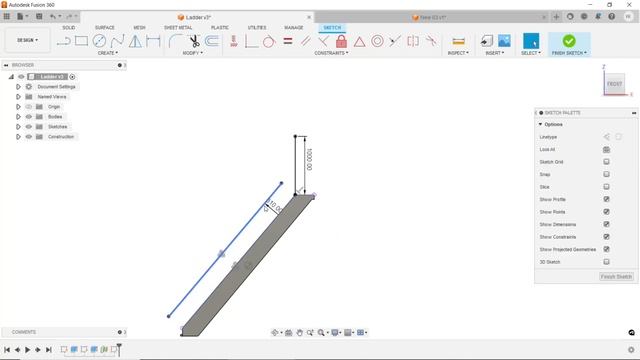640x360 pixels.
Task: Apply the Collinear constraint
Action: [395, 41]
